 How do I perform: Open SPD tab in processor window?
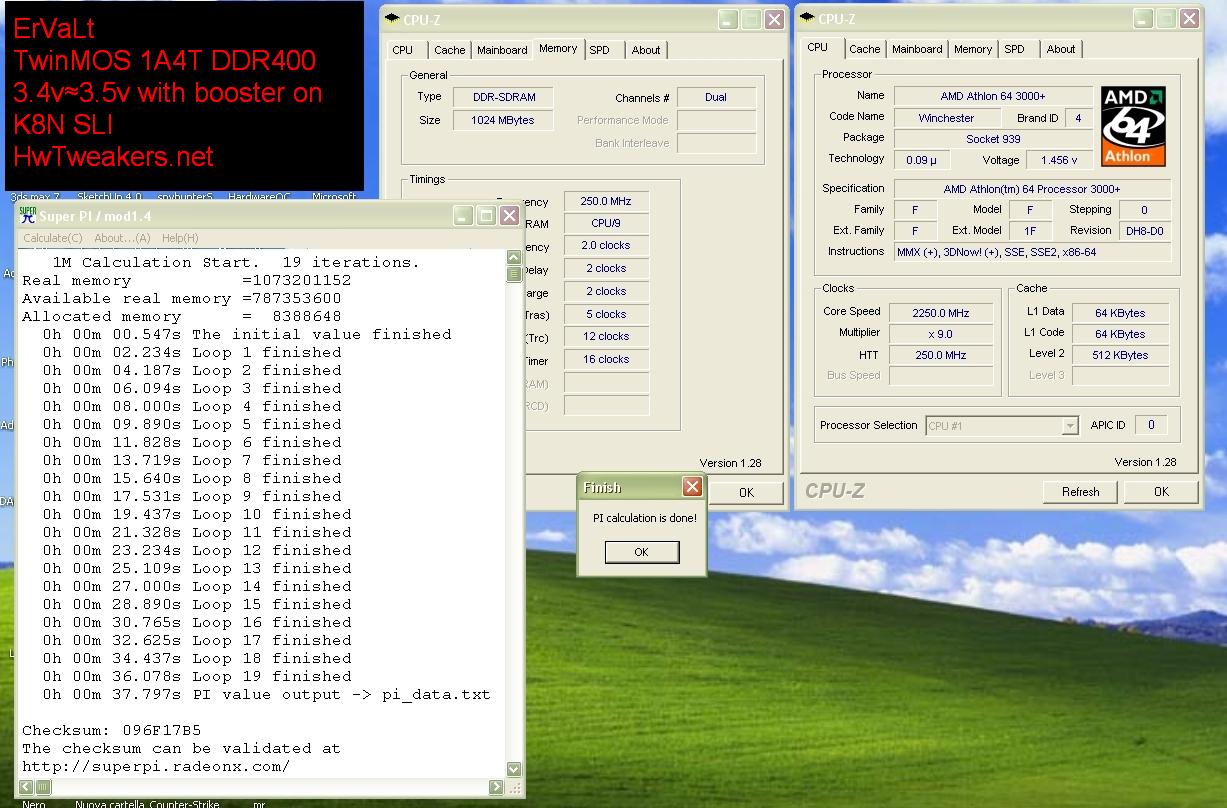(x=1015, y=49)
